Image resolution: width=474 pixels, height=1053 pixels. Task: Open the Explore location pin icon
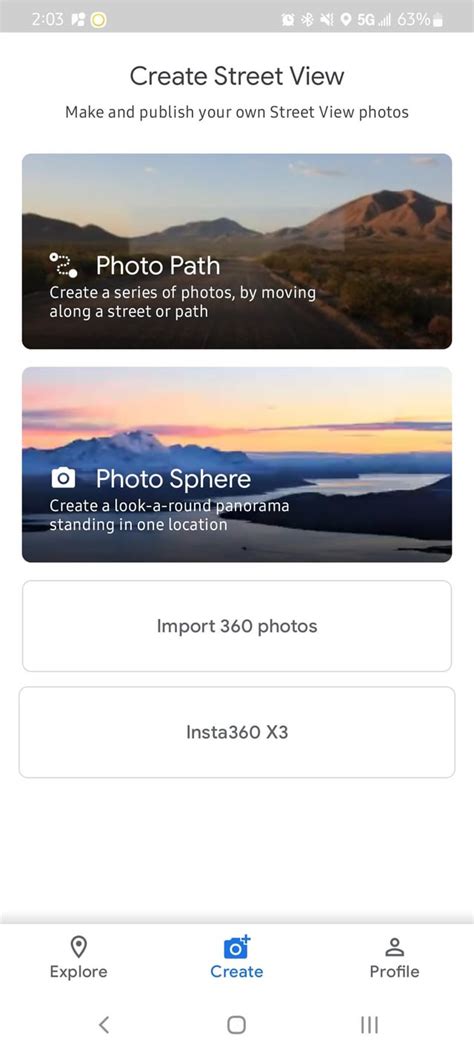tap(79, 947)
